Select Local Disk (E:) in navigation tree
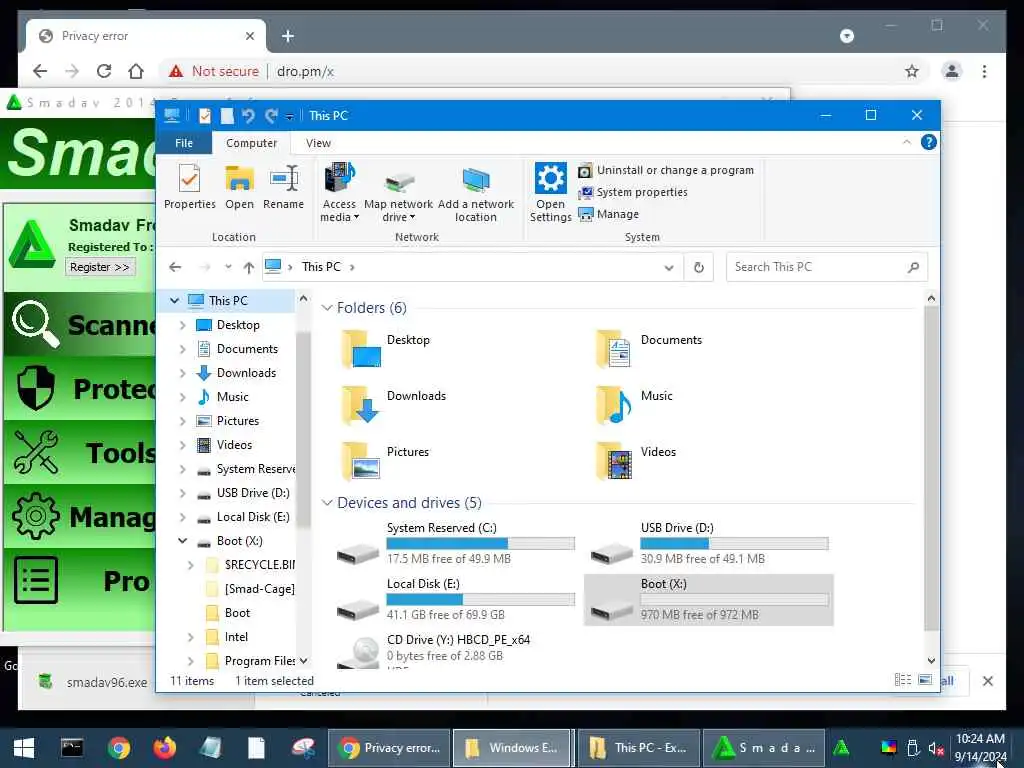 click(x=253, y=517)
